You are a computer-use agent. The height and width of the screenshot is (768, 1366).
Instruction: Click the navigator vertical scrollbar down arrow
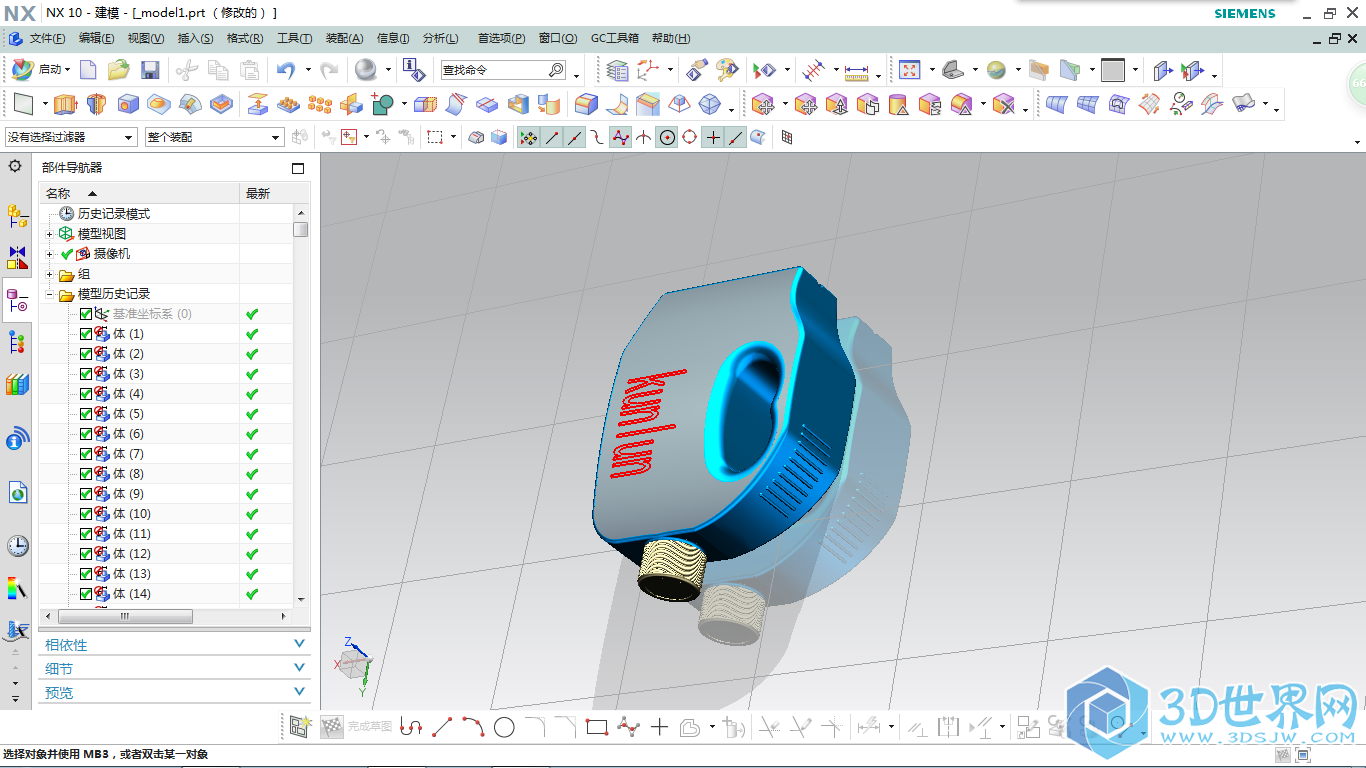pyautogui.click(x=301, y=599)
